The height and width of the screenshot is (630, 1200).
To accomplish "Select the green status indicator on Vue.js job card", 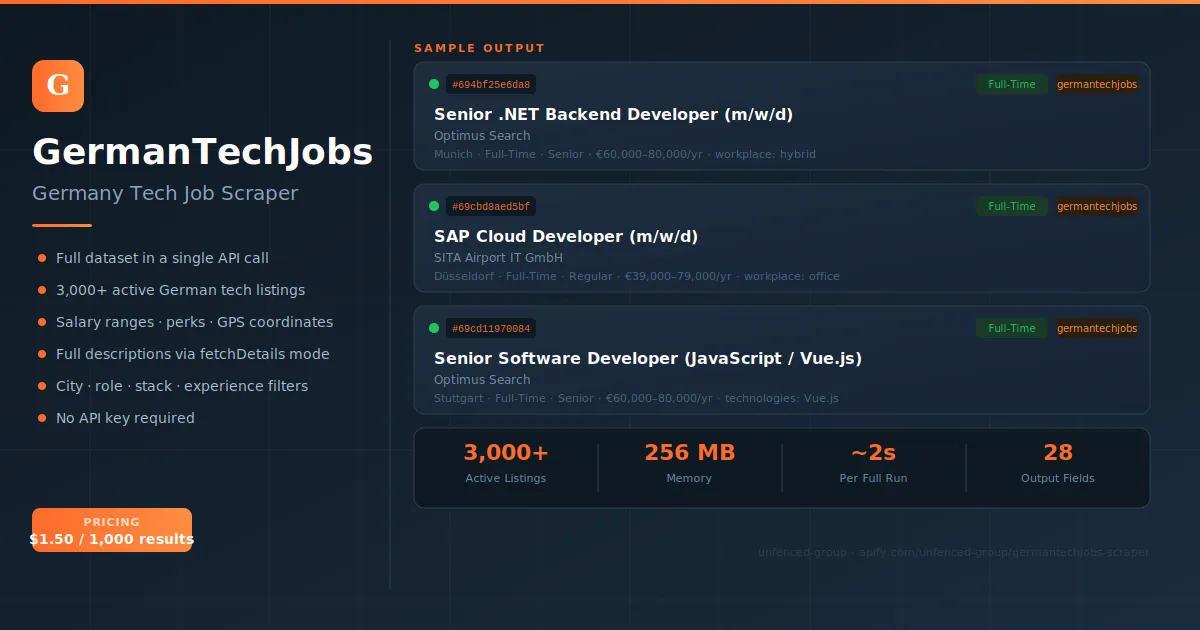I will pos(433,328).
